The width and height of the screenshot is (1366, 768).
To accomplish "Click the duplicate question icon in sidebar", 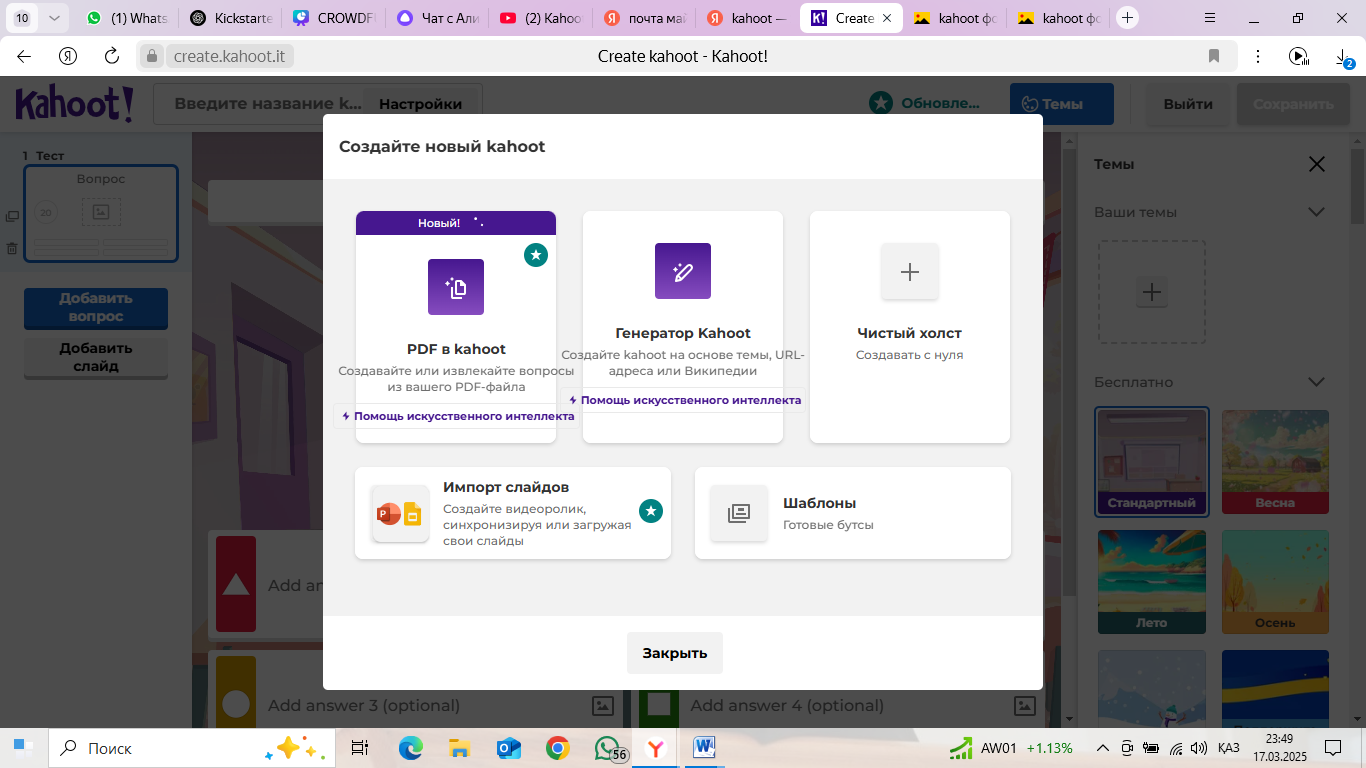I will pos(12,216).
